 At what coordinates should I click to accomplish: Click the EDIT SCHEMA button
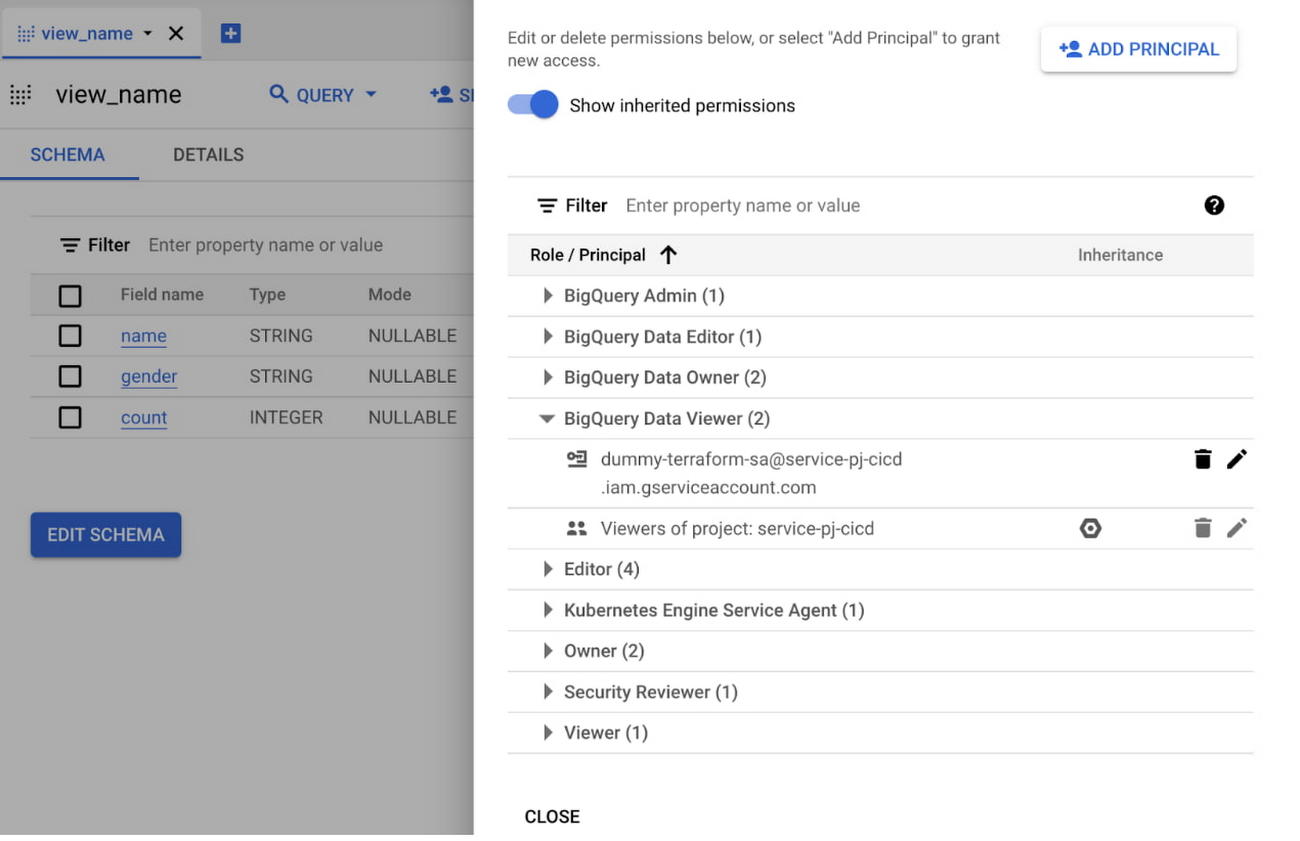[x=106, y=535]
